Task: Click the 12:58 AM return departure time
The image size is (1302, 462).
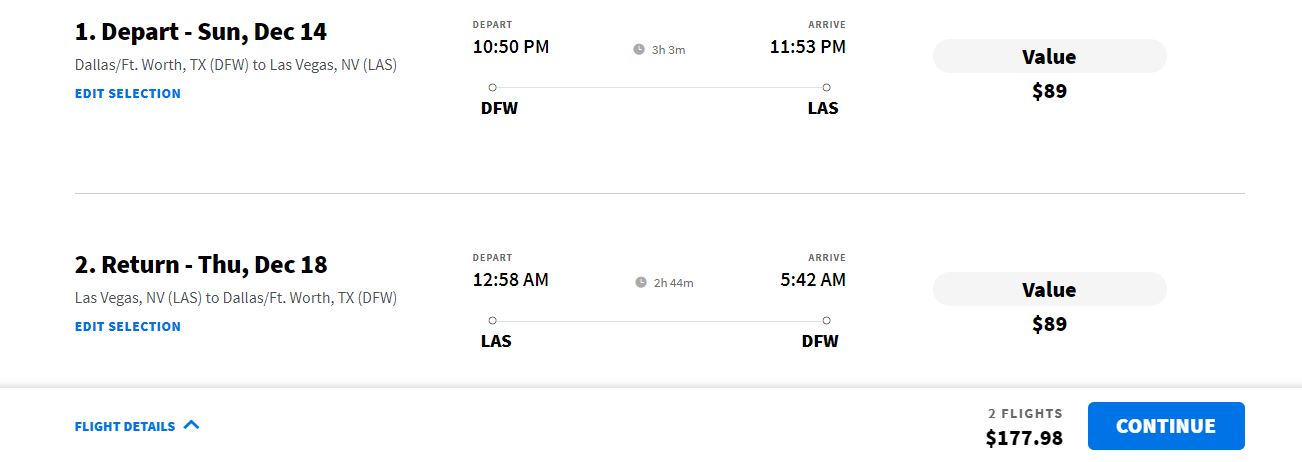Action: [x=511, y=280]
